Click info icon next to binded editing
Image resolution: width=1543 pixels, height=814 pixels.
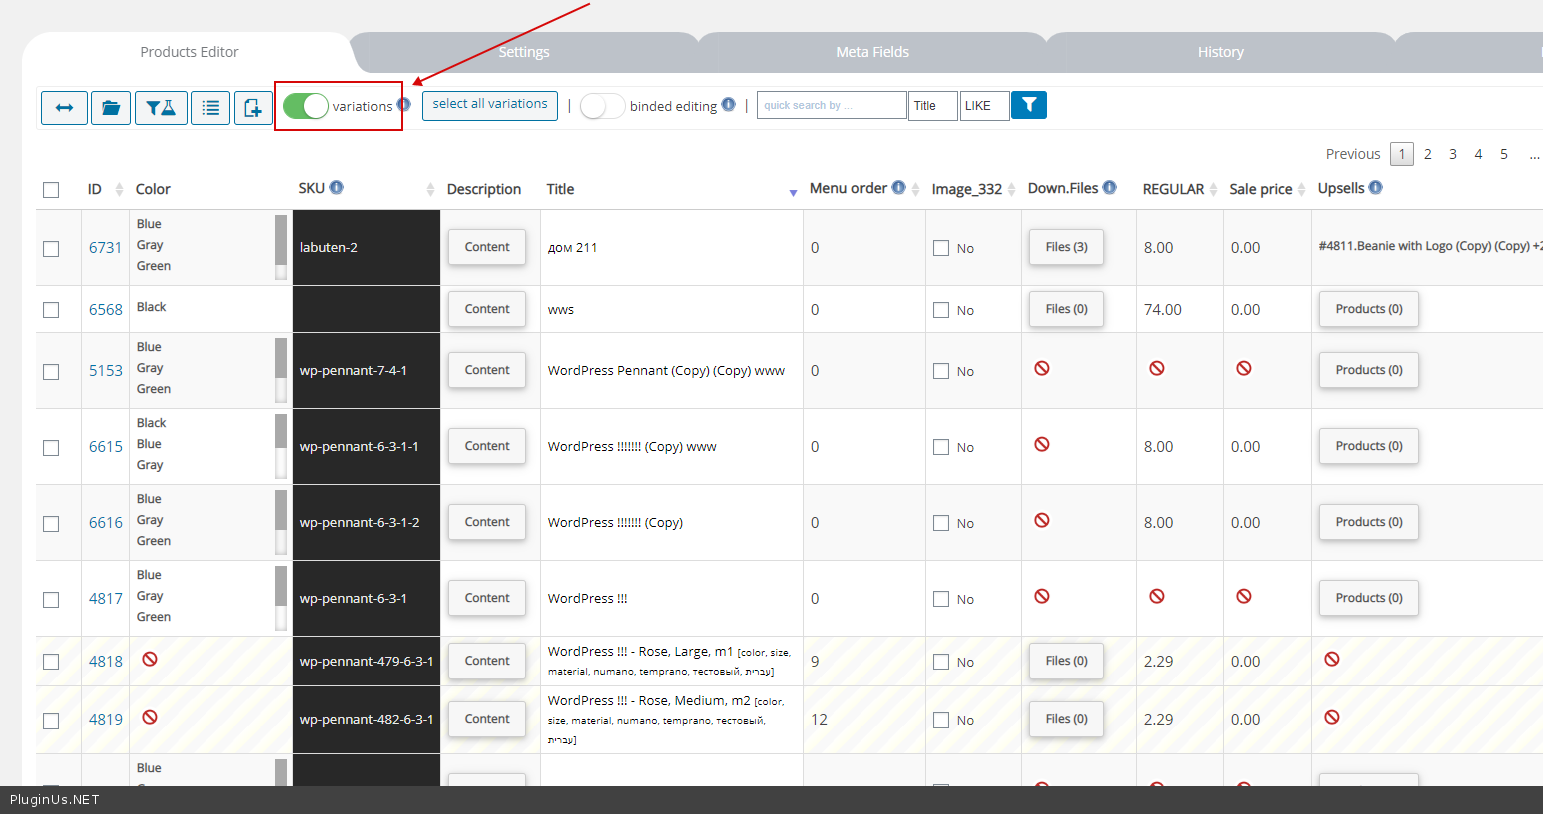(x=728, y=105)
